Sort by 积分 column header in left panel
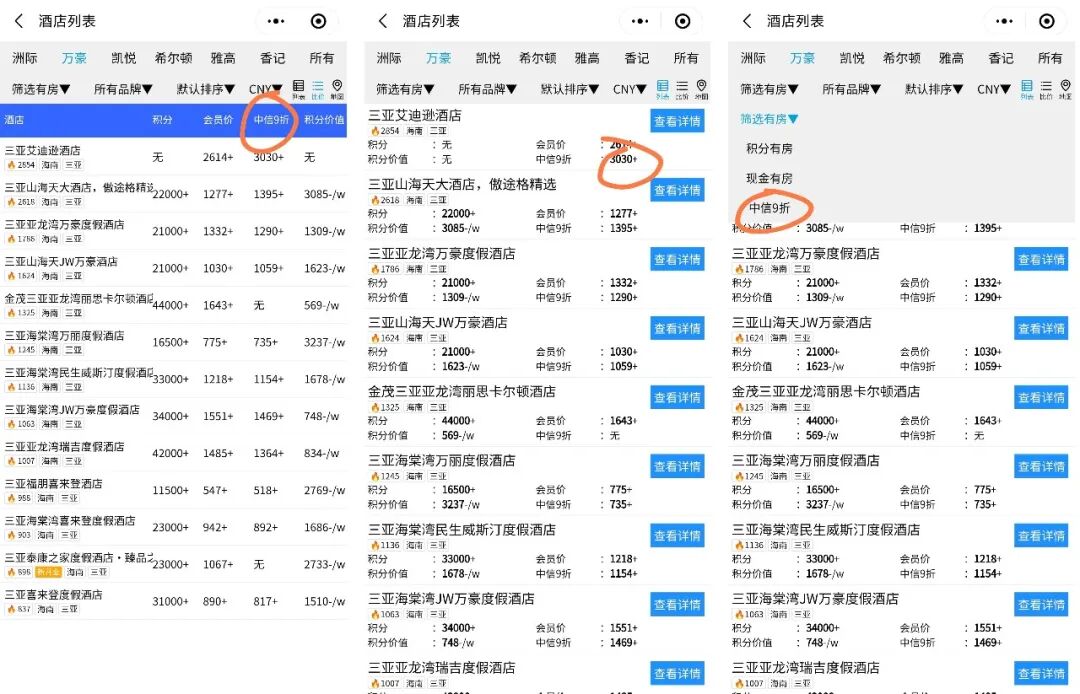 163,120
